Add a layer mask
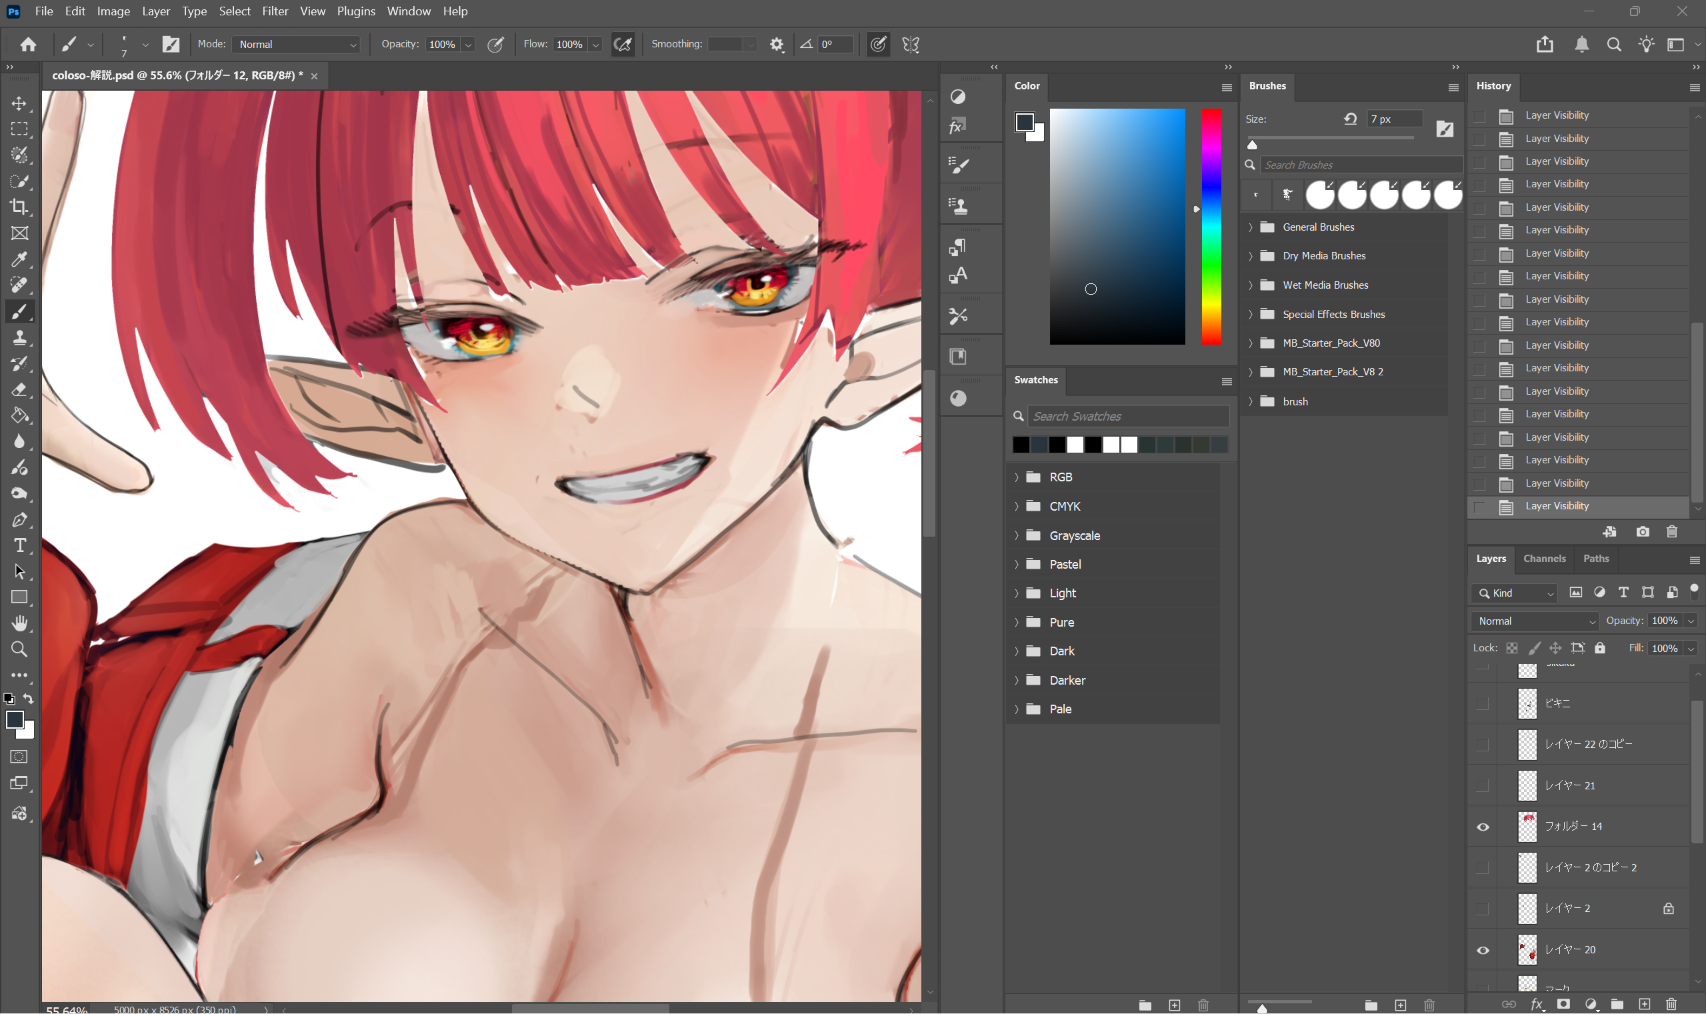1706x1014 pixels. pos(1563,1004)
